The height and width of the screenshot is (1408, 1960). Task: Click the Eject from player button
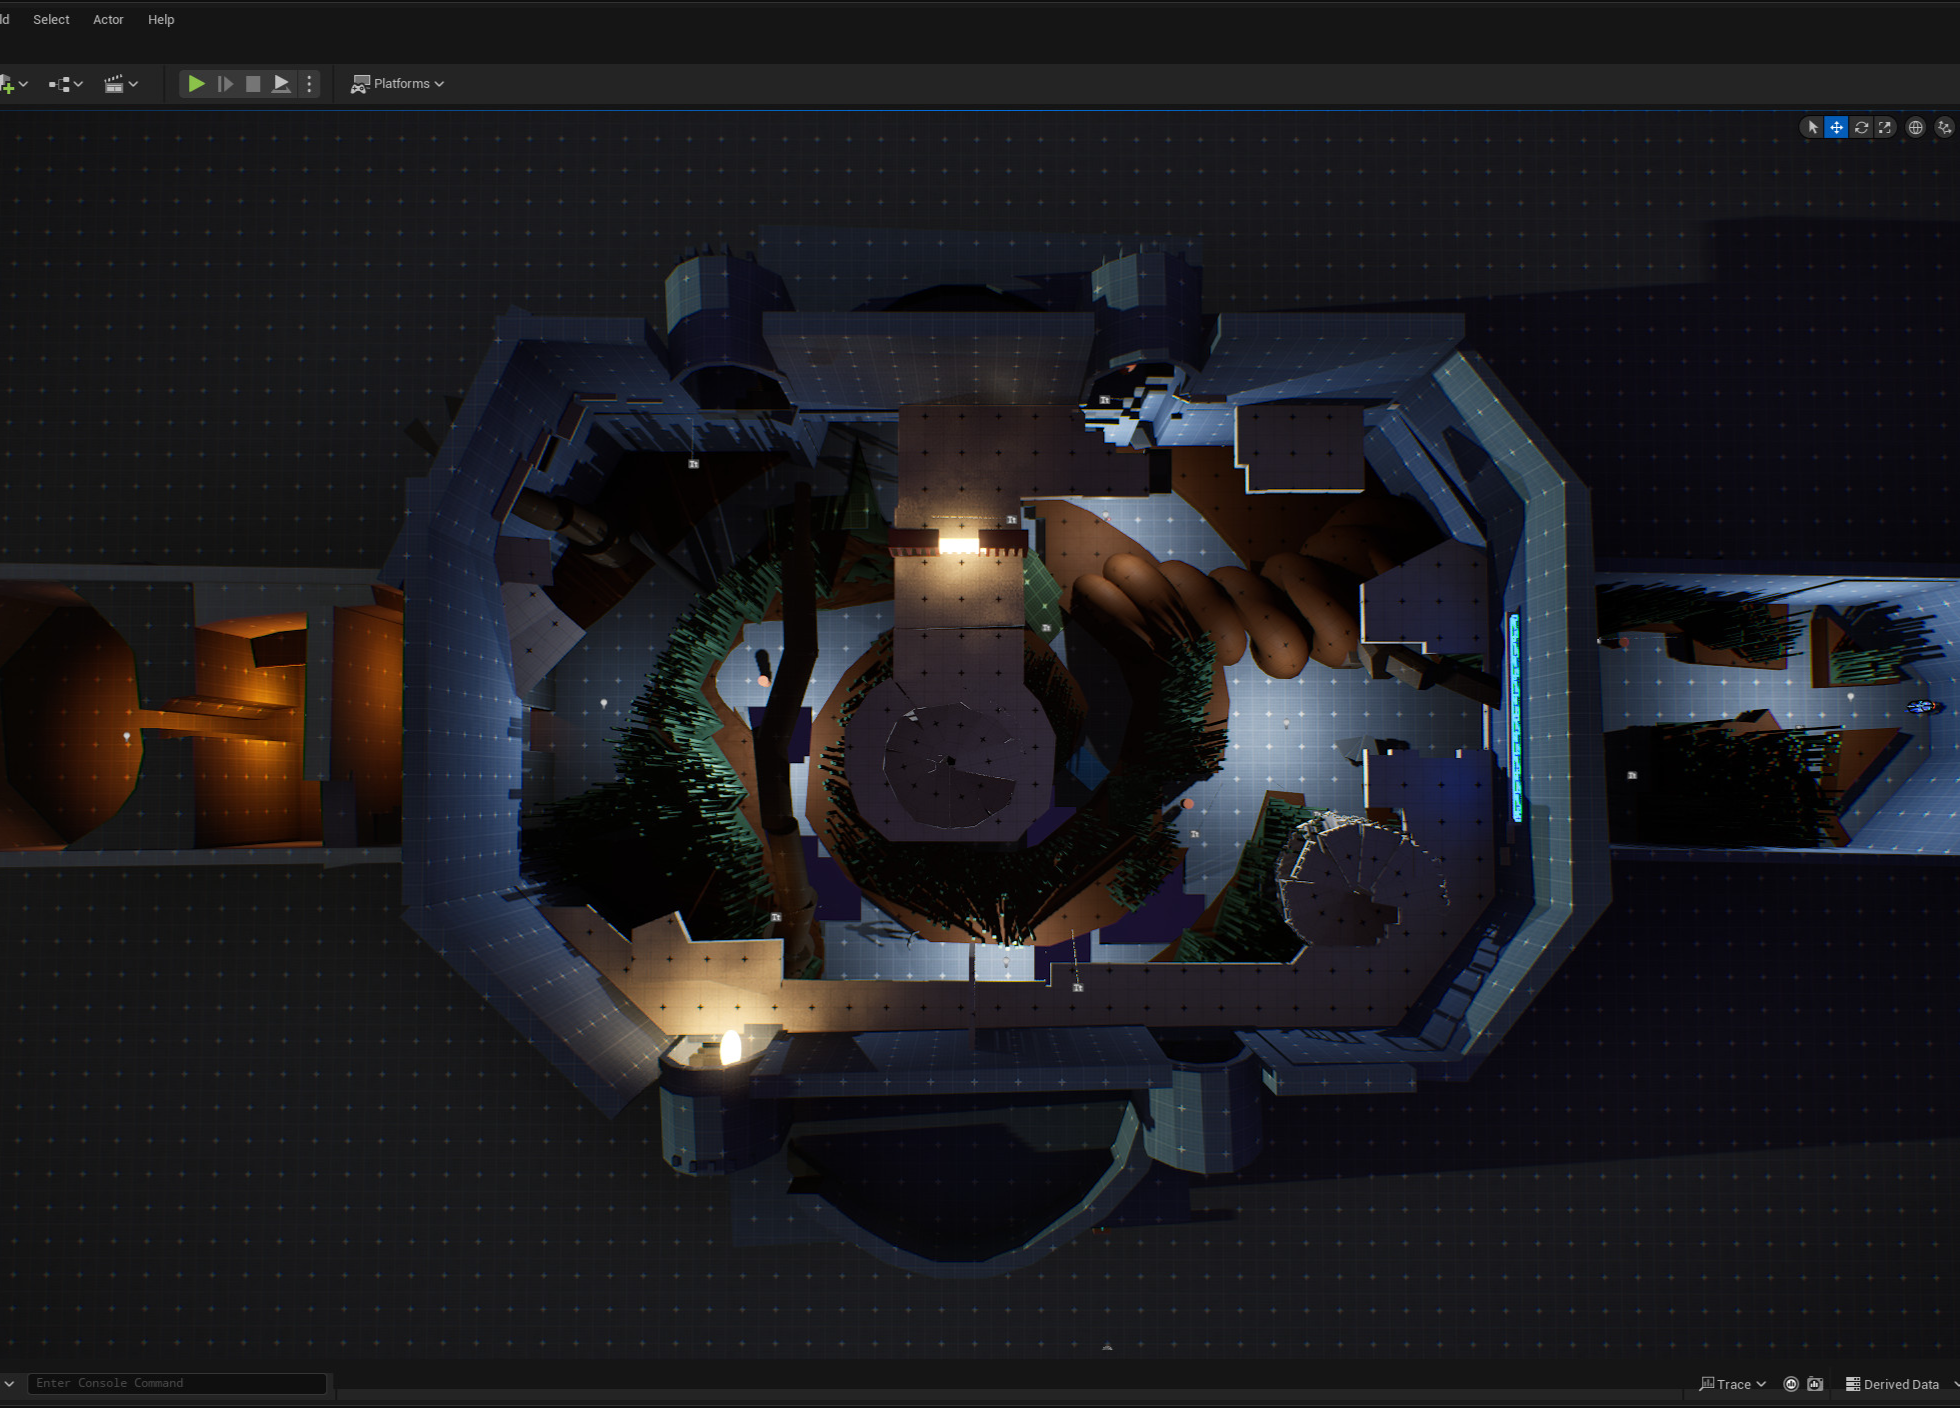(x=281, y=84)
